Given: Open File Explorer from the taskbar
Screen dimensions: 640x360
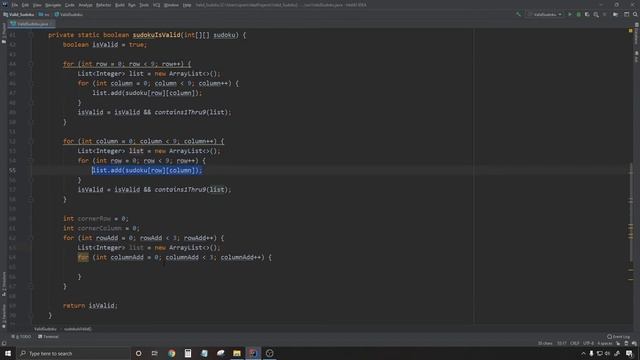Looking at the screenshot, I should point(237,353).
